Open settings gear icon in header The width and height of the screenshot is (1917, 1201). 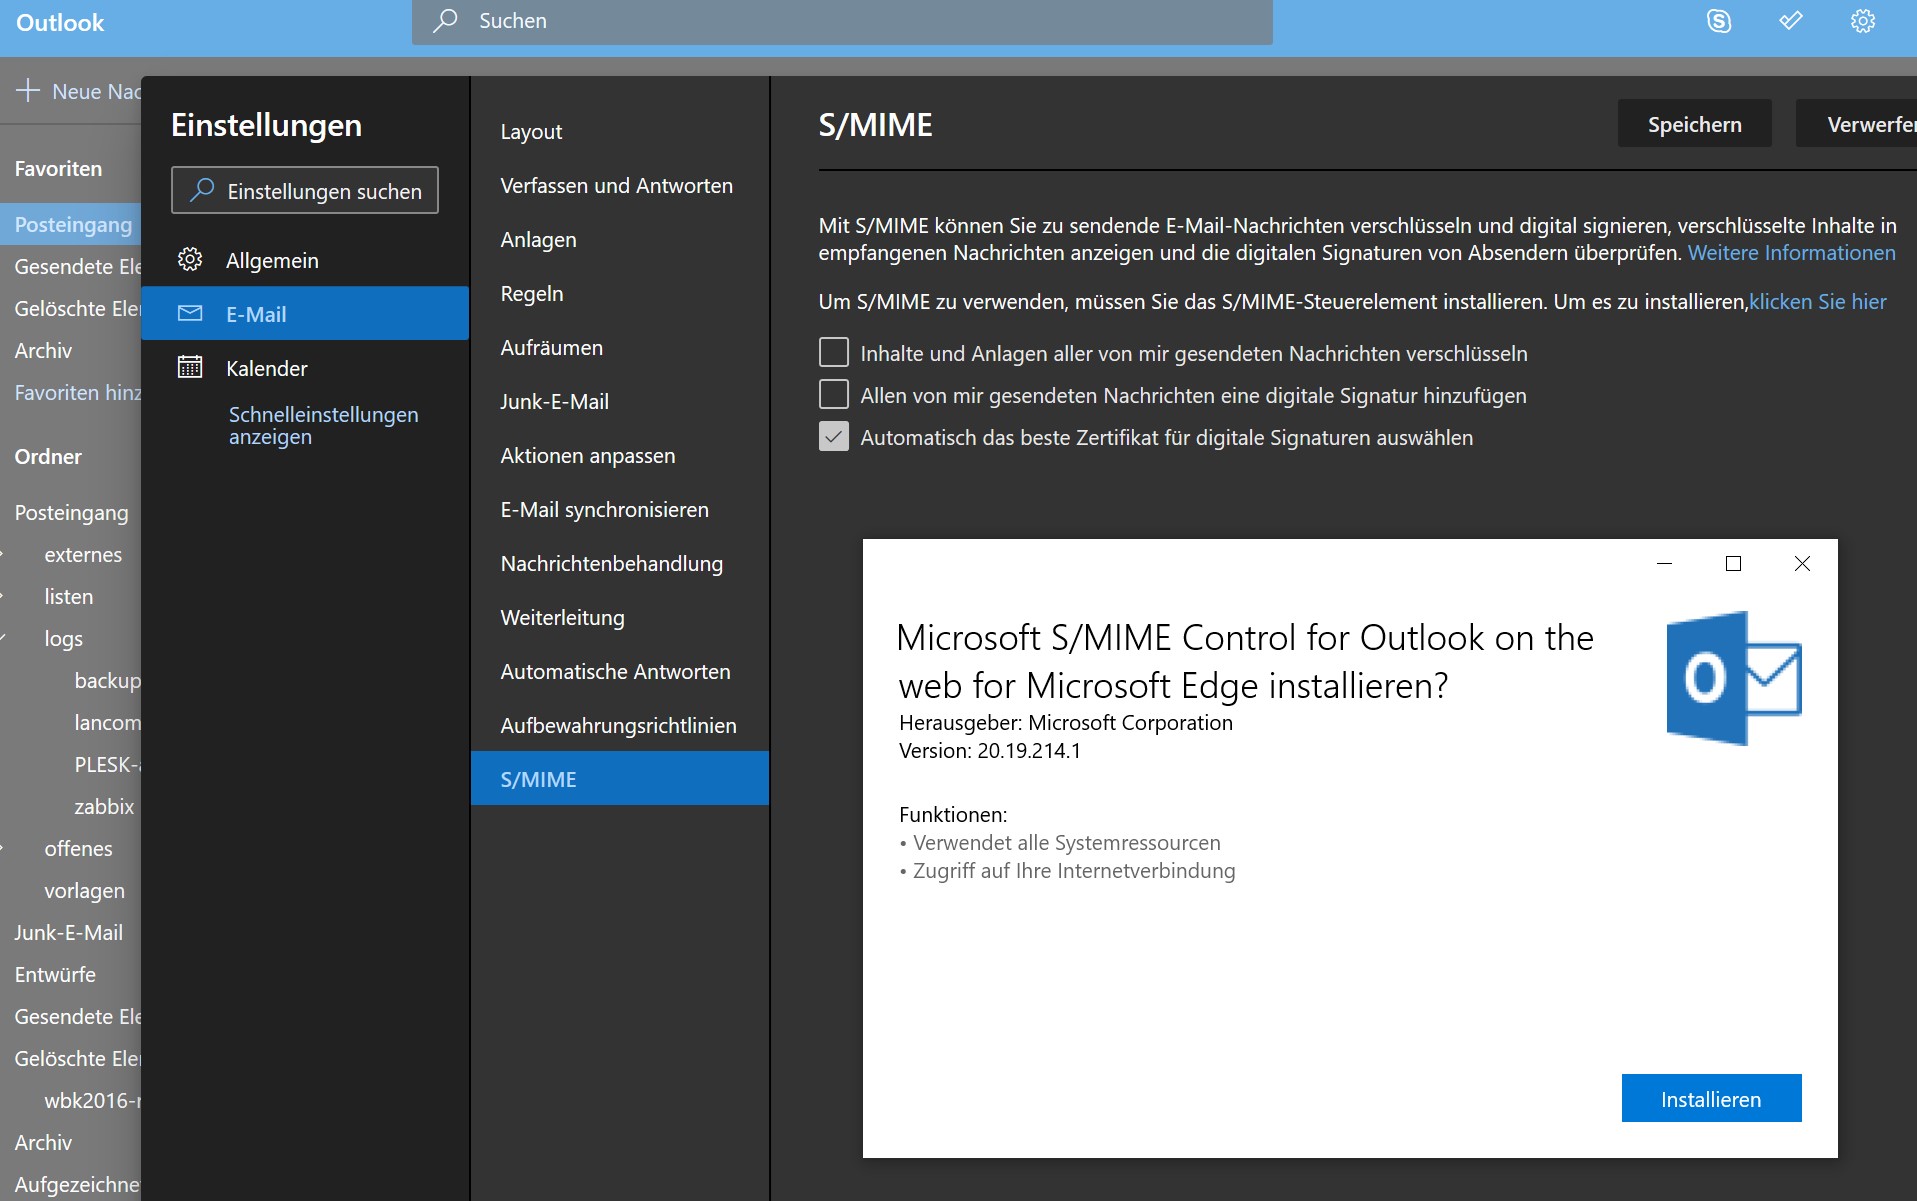pyautogui.click(x=1862, y=21)
